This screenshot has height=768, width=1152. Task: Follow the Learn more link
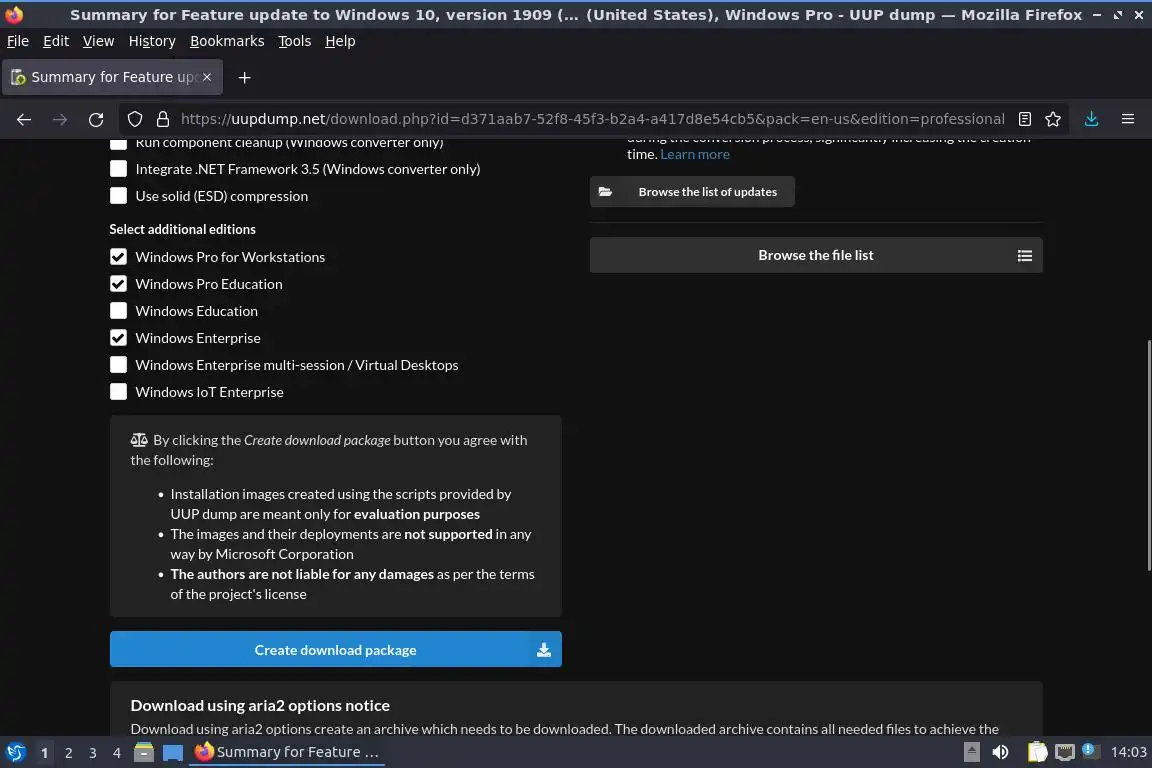pyautogui.click(x=695, y=154)
